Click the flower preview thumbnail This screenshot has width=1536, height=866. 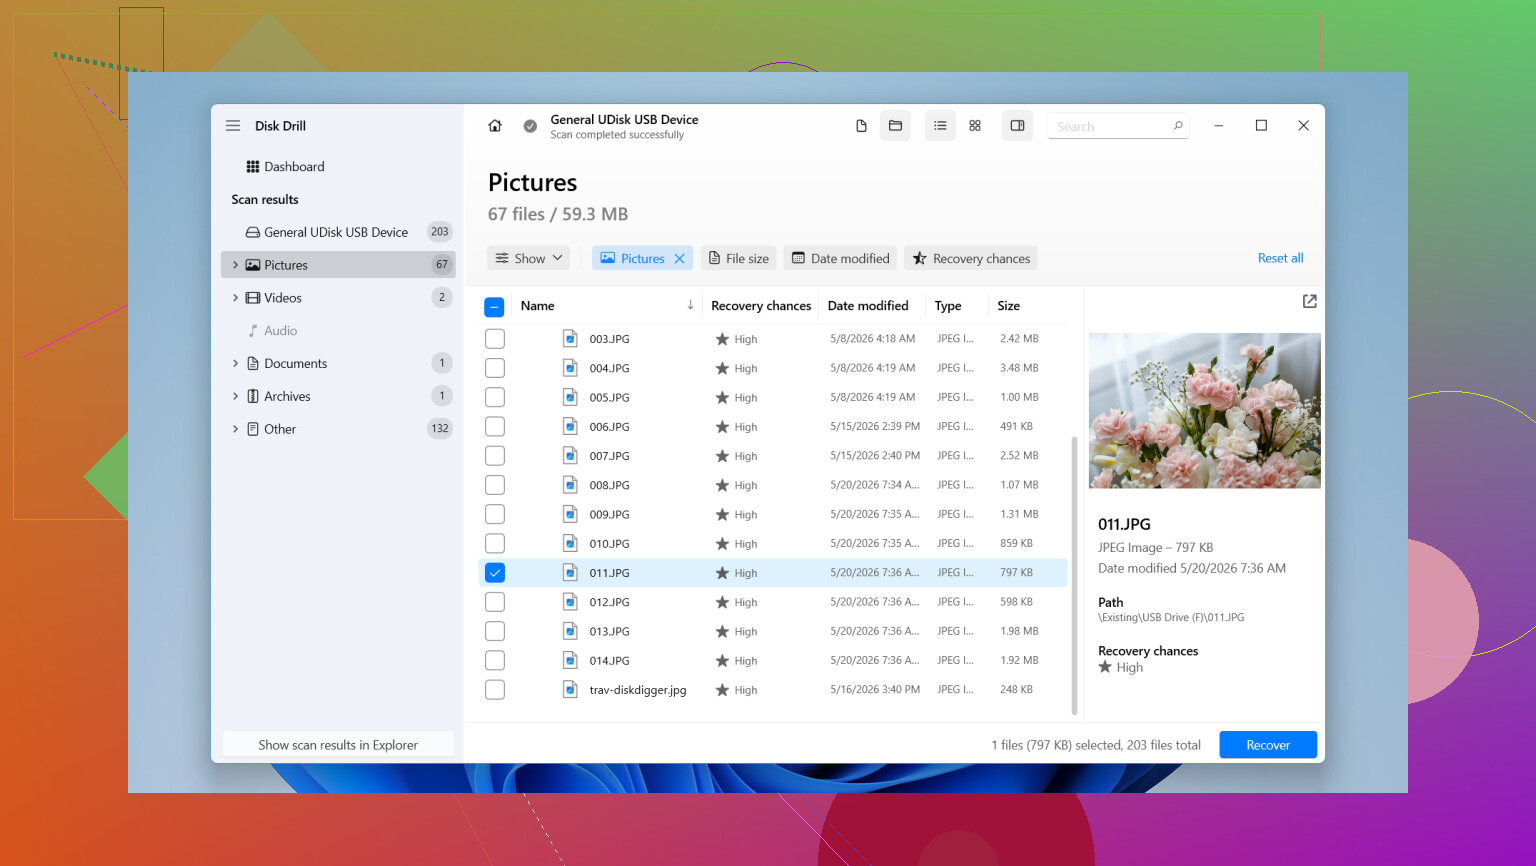tap(1204, 411)
